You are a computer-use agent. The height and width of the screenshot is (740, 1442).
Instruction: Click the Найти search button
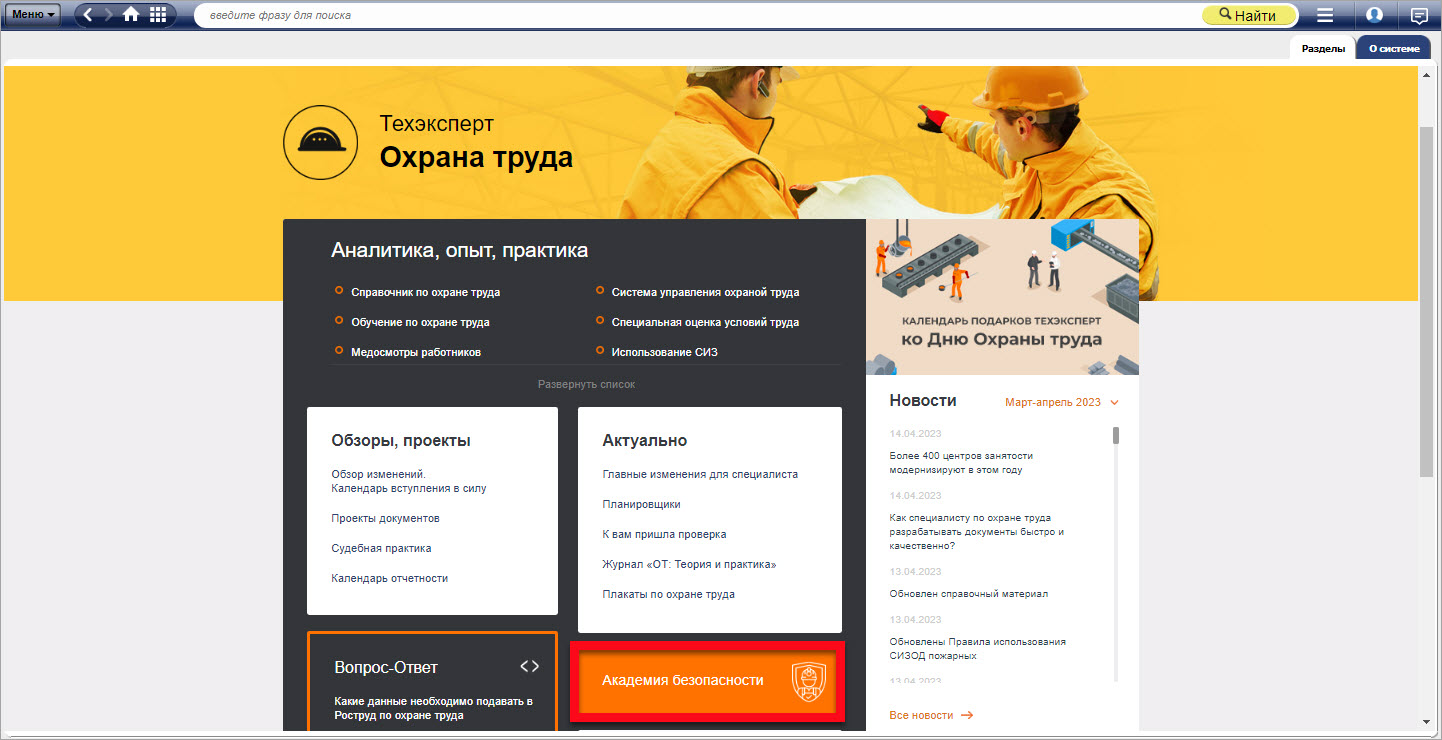pos(1248,15)
